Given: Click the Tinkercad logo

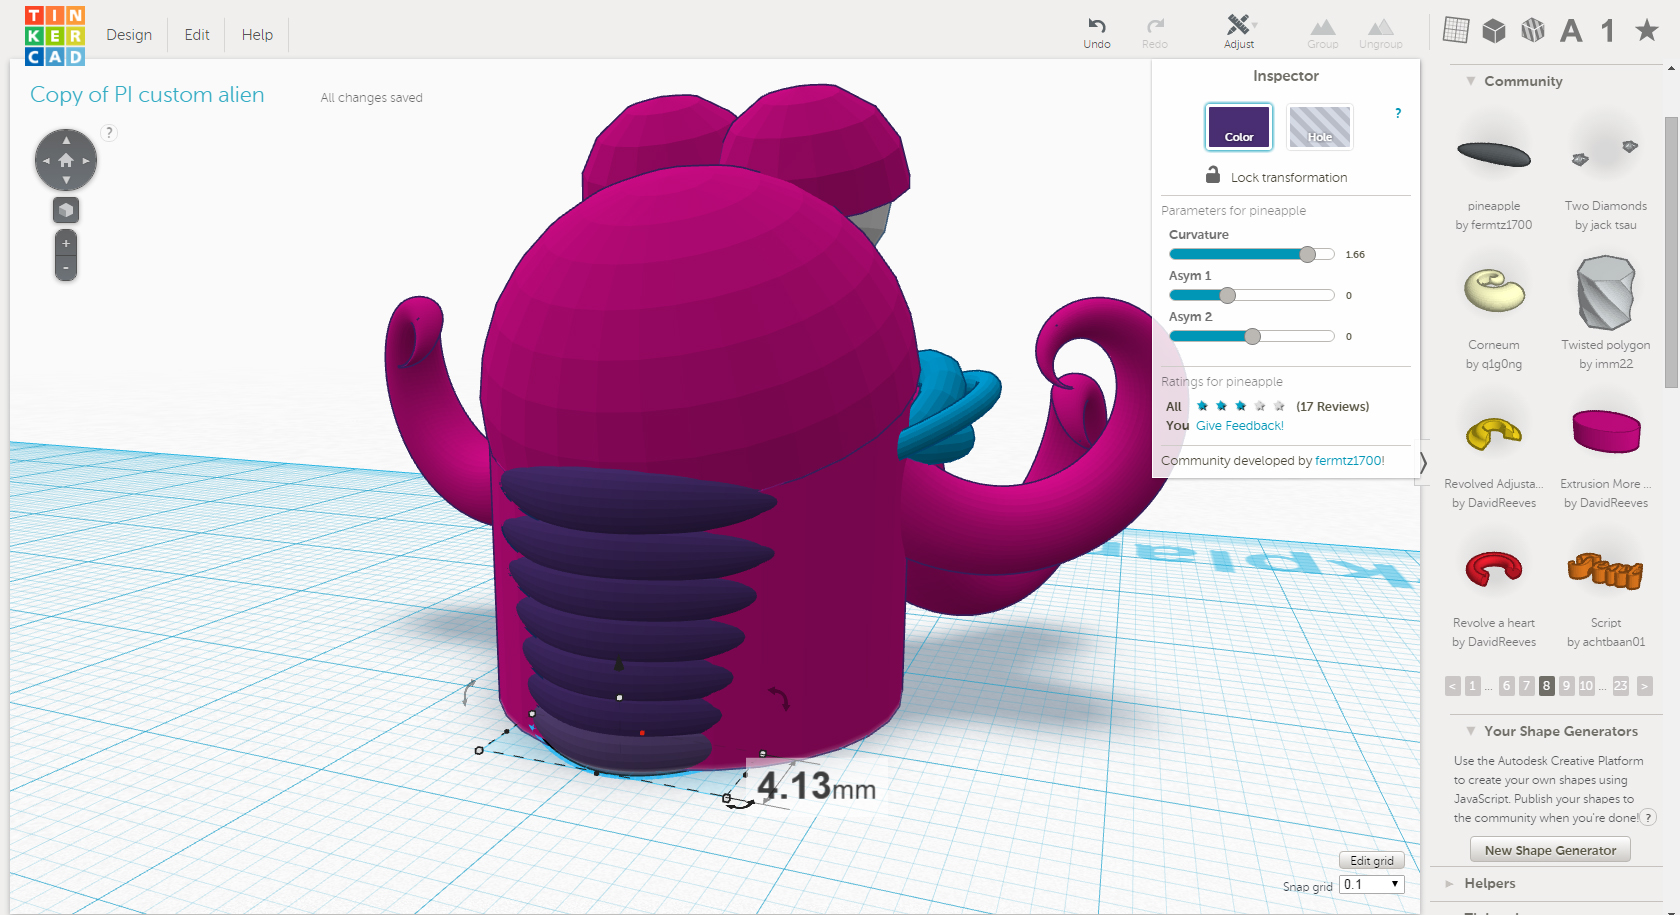Looking at the screenshot, I should click(55, 35).
